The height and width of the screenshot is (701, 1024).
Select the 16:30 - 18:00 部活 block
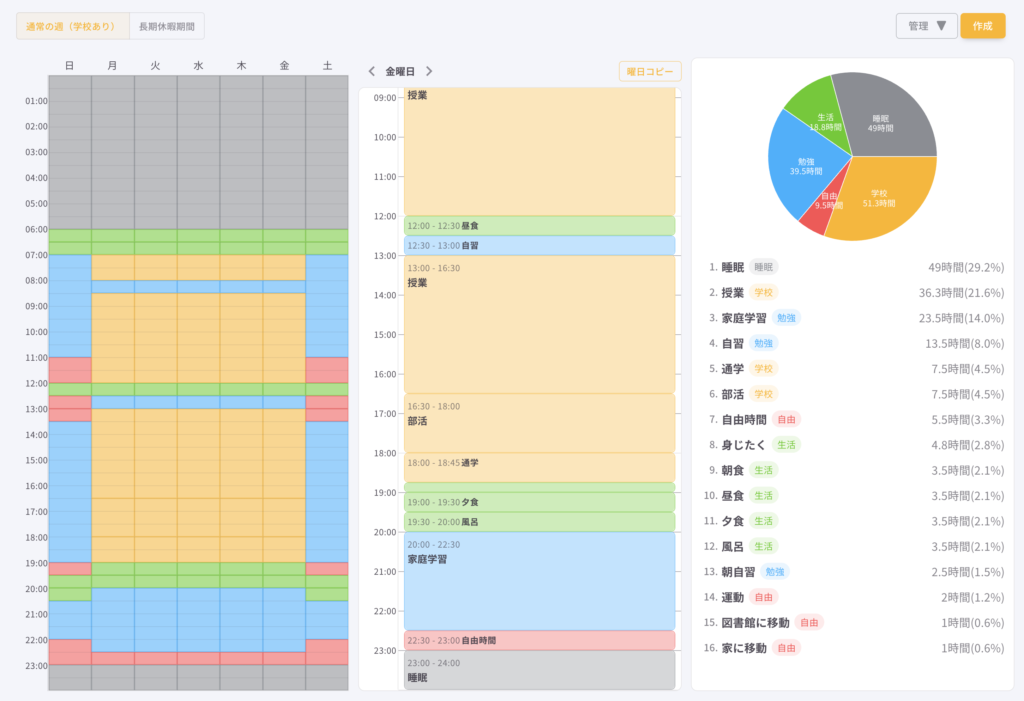point(539,422)
